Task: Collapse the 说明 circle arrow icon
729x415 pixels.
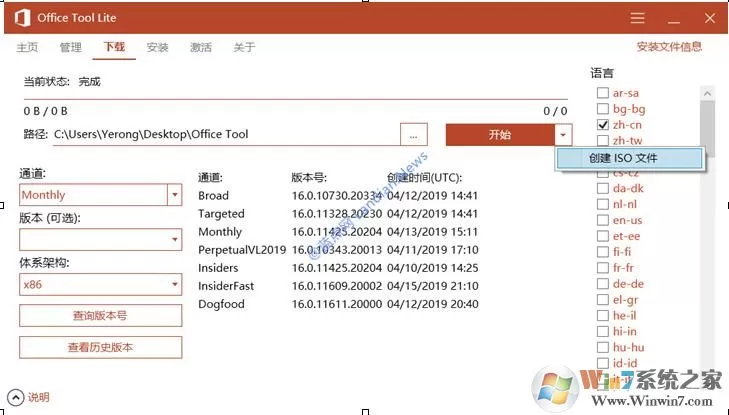Action: 16,398
